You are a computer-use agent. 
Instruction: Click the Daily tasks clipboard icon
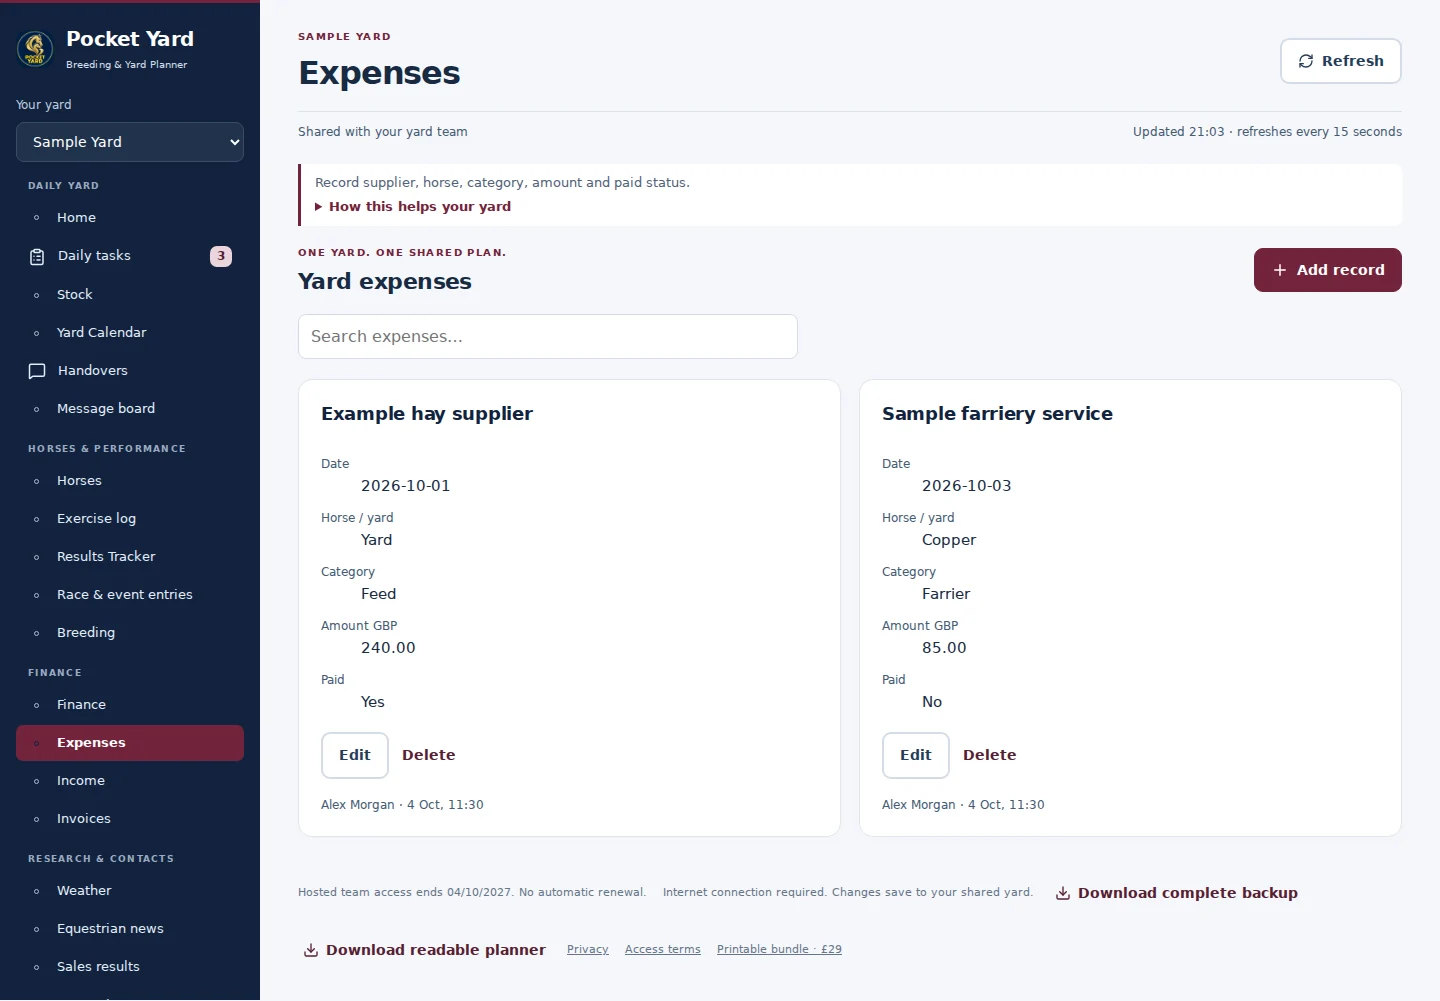[x=37, y=257]
